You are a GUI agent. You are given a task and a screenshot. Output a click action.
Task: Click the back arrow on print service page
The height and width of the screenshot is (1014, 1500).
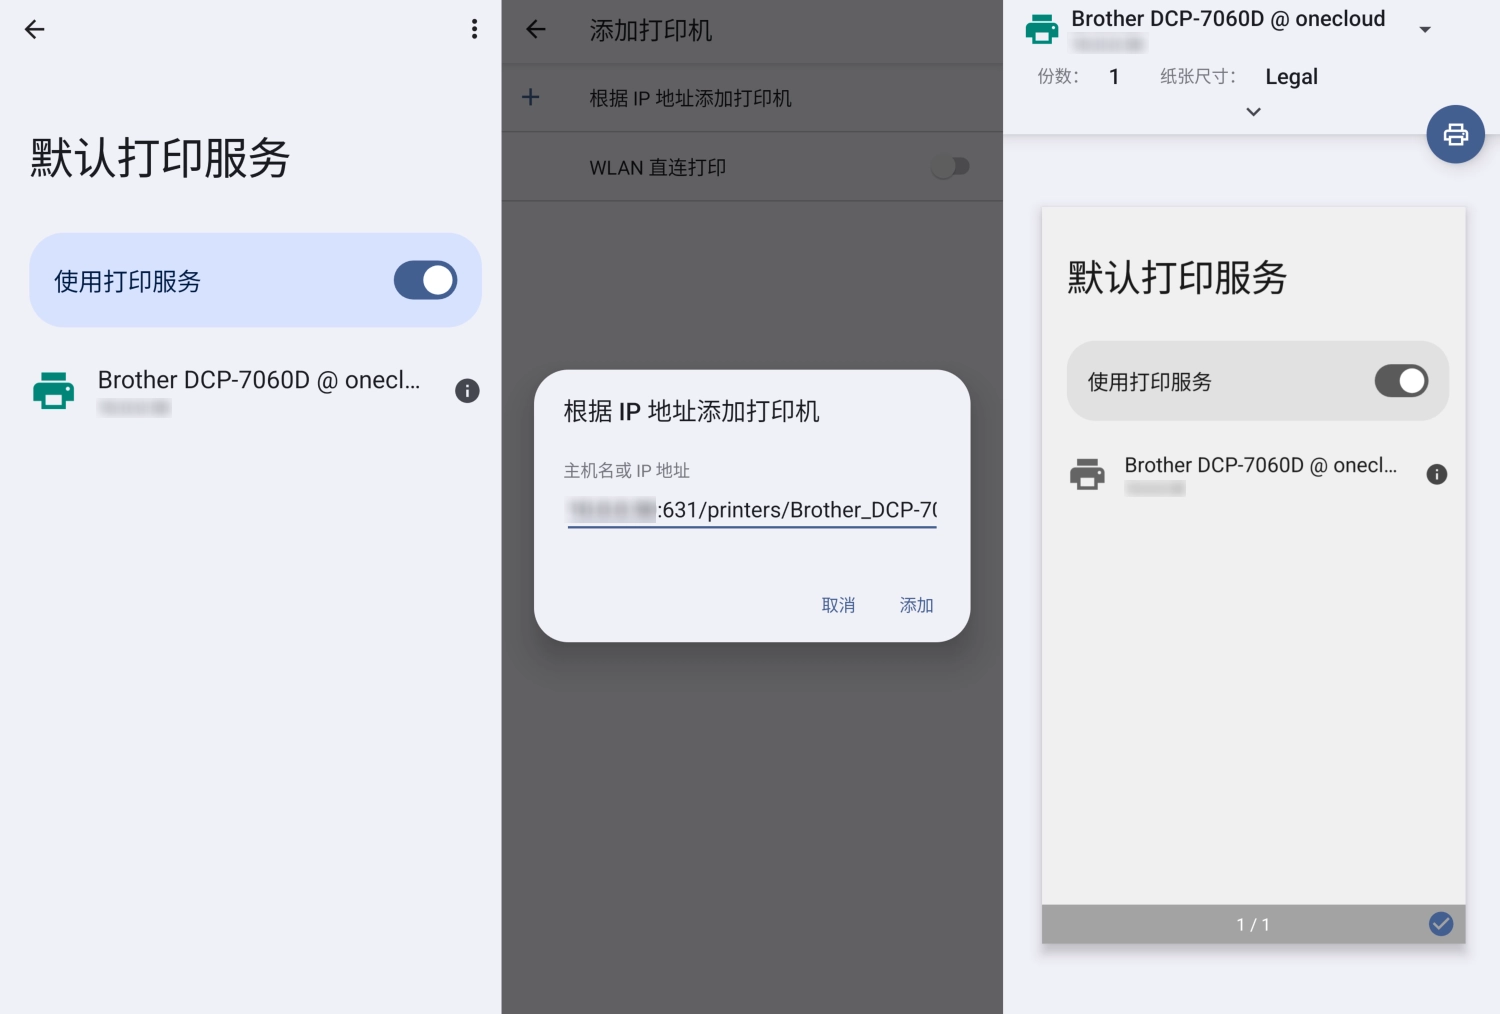[35, 30]
